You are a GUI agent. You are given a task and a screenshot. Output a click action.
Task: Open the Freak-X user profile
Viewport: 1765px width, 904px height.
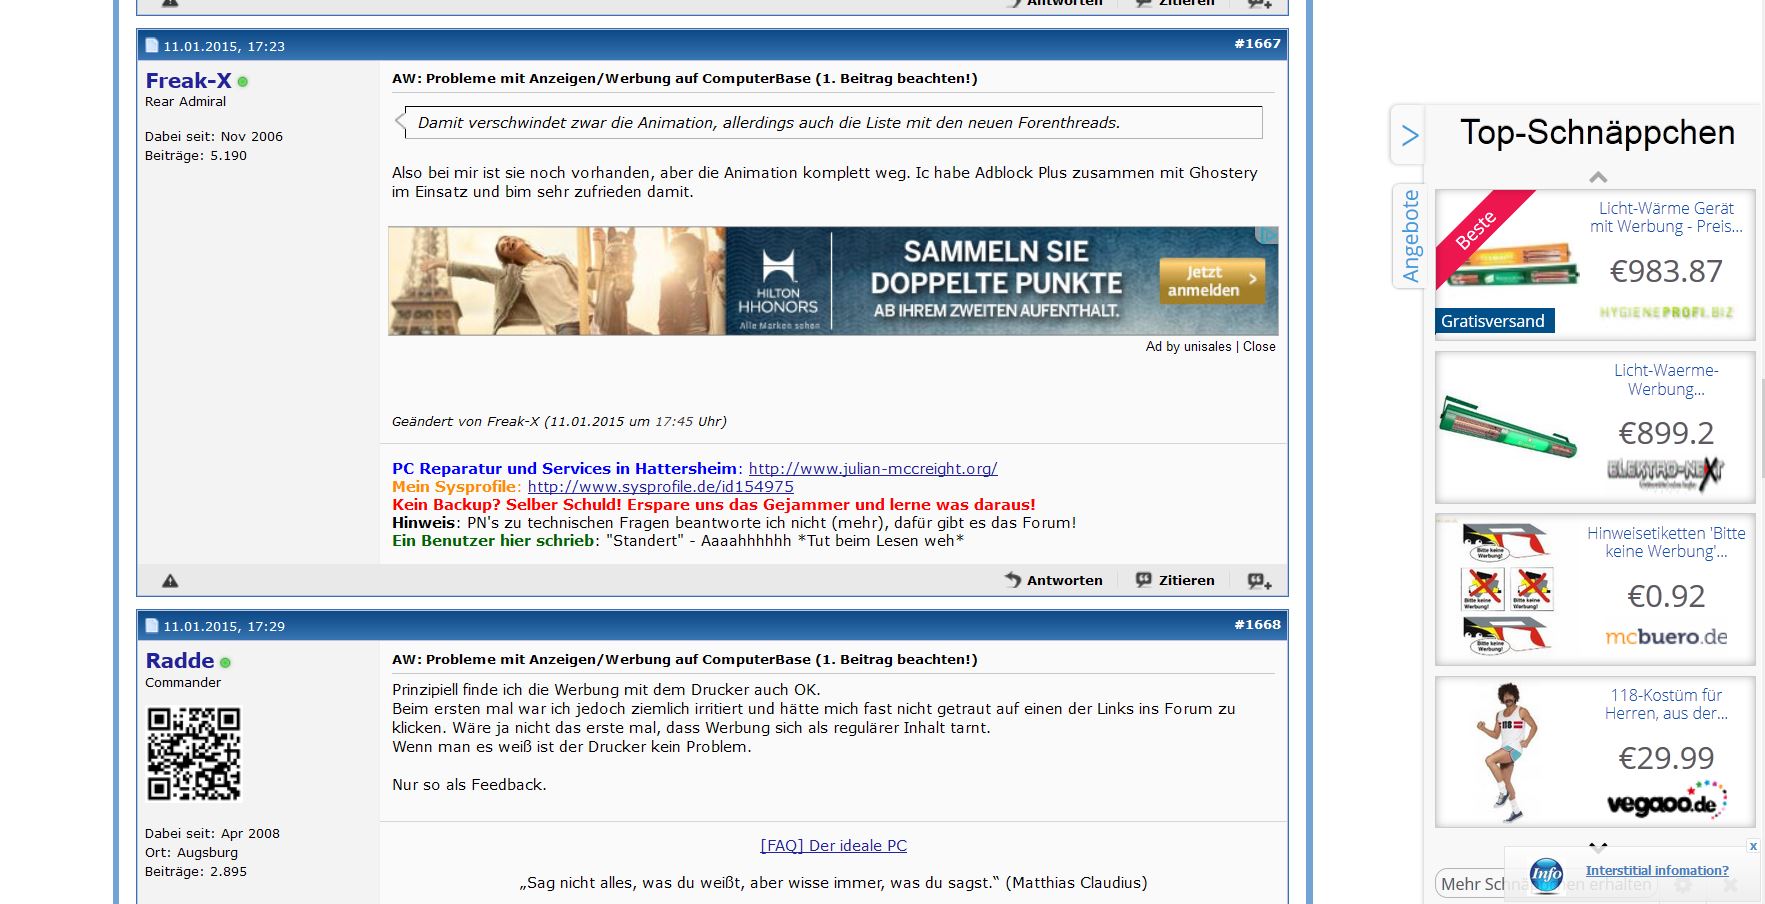point(188,81)
